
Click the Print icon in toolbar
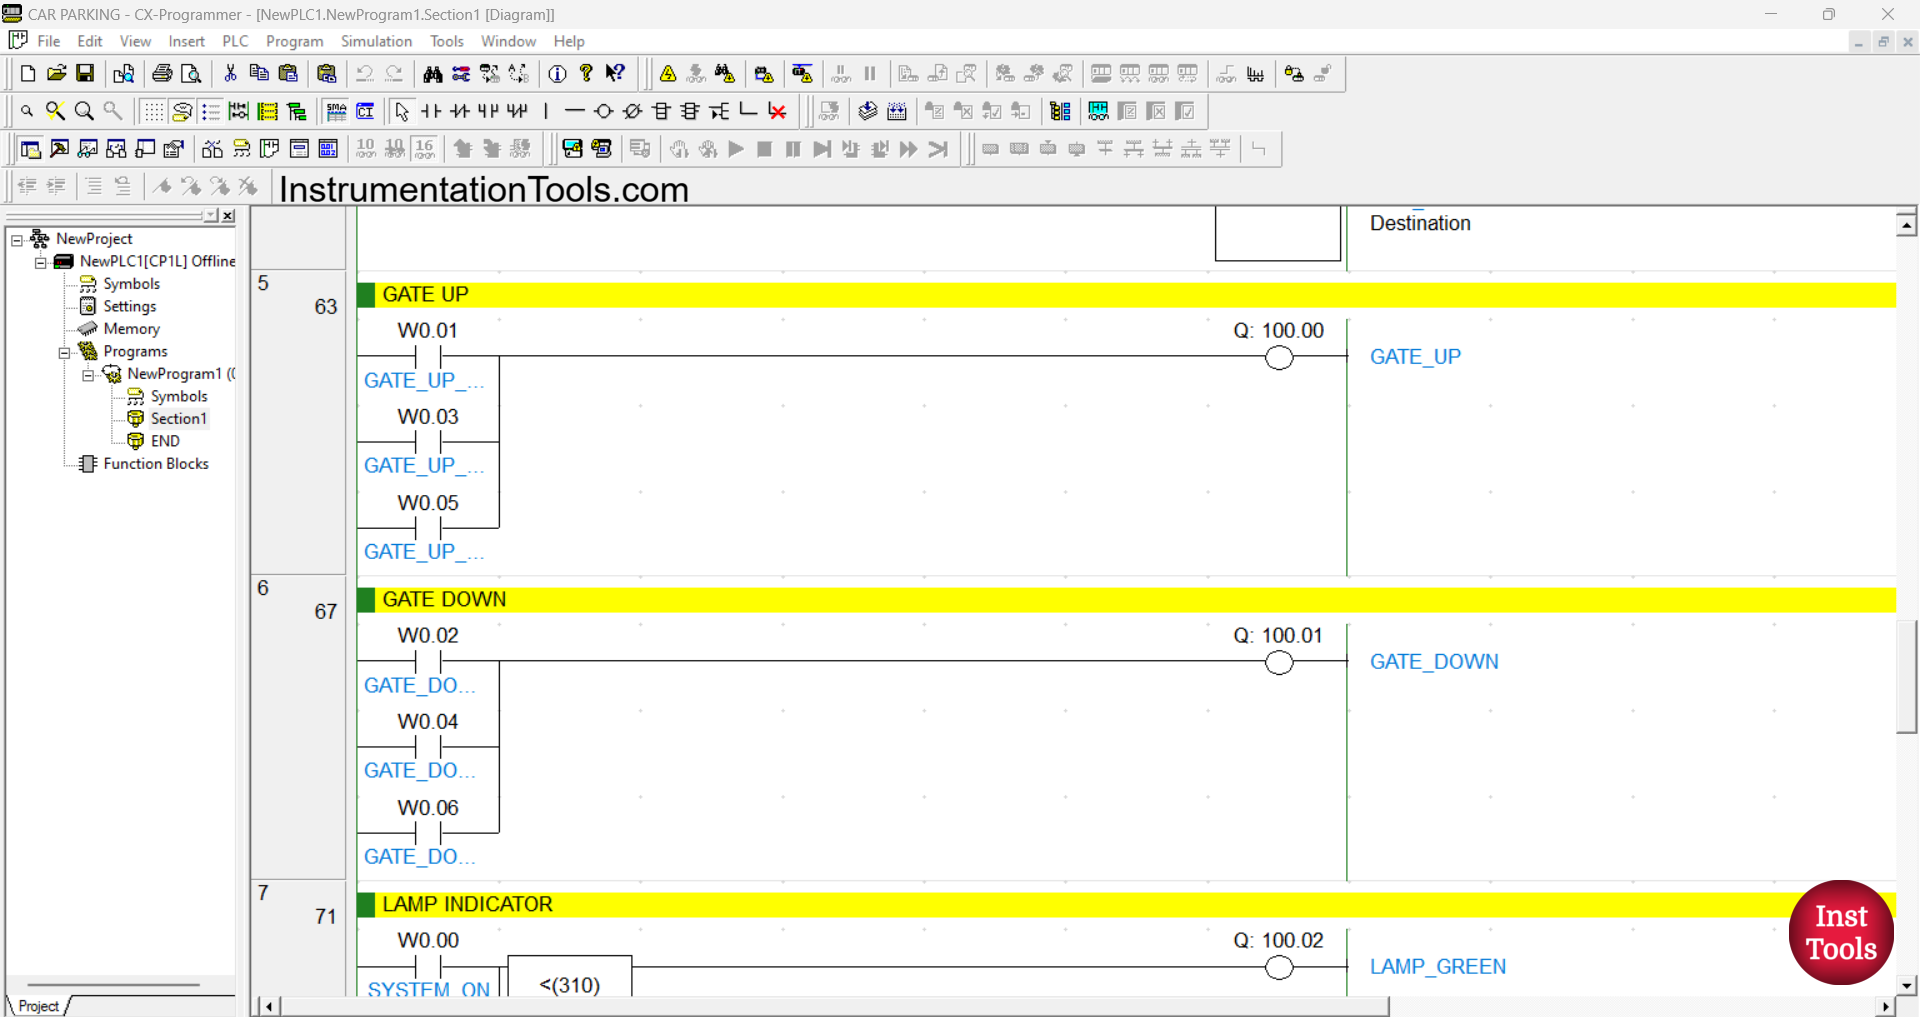(162, 74)
